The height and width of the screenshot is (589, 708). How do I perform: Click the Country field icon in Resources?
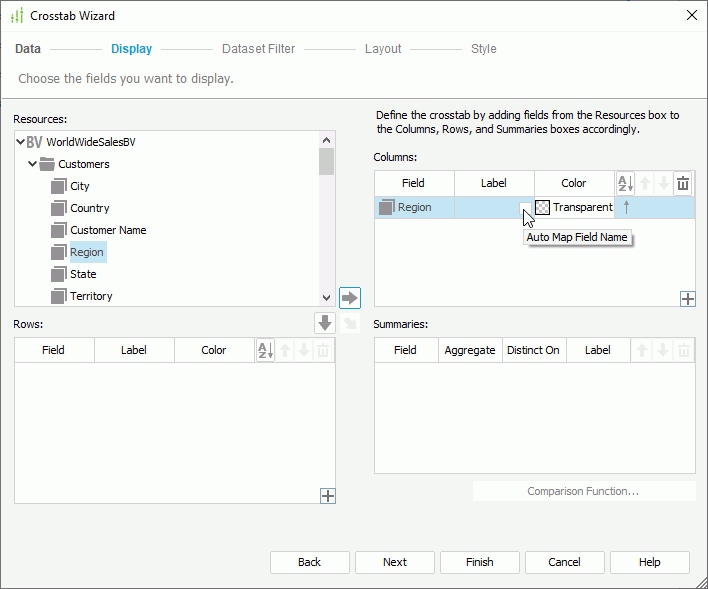click(59, 208)
